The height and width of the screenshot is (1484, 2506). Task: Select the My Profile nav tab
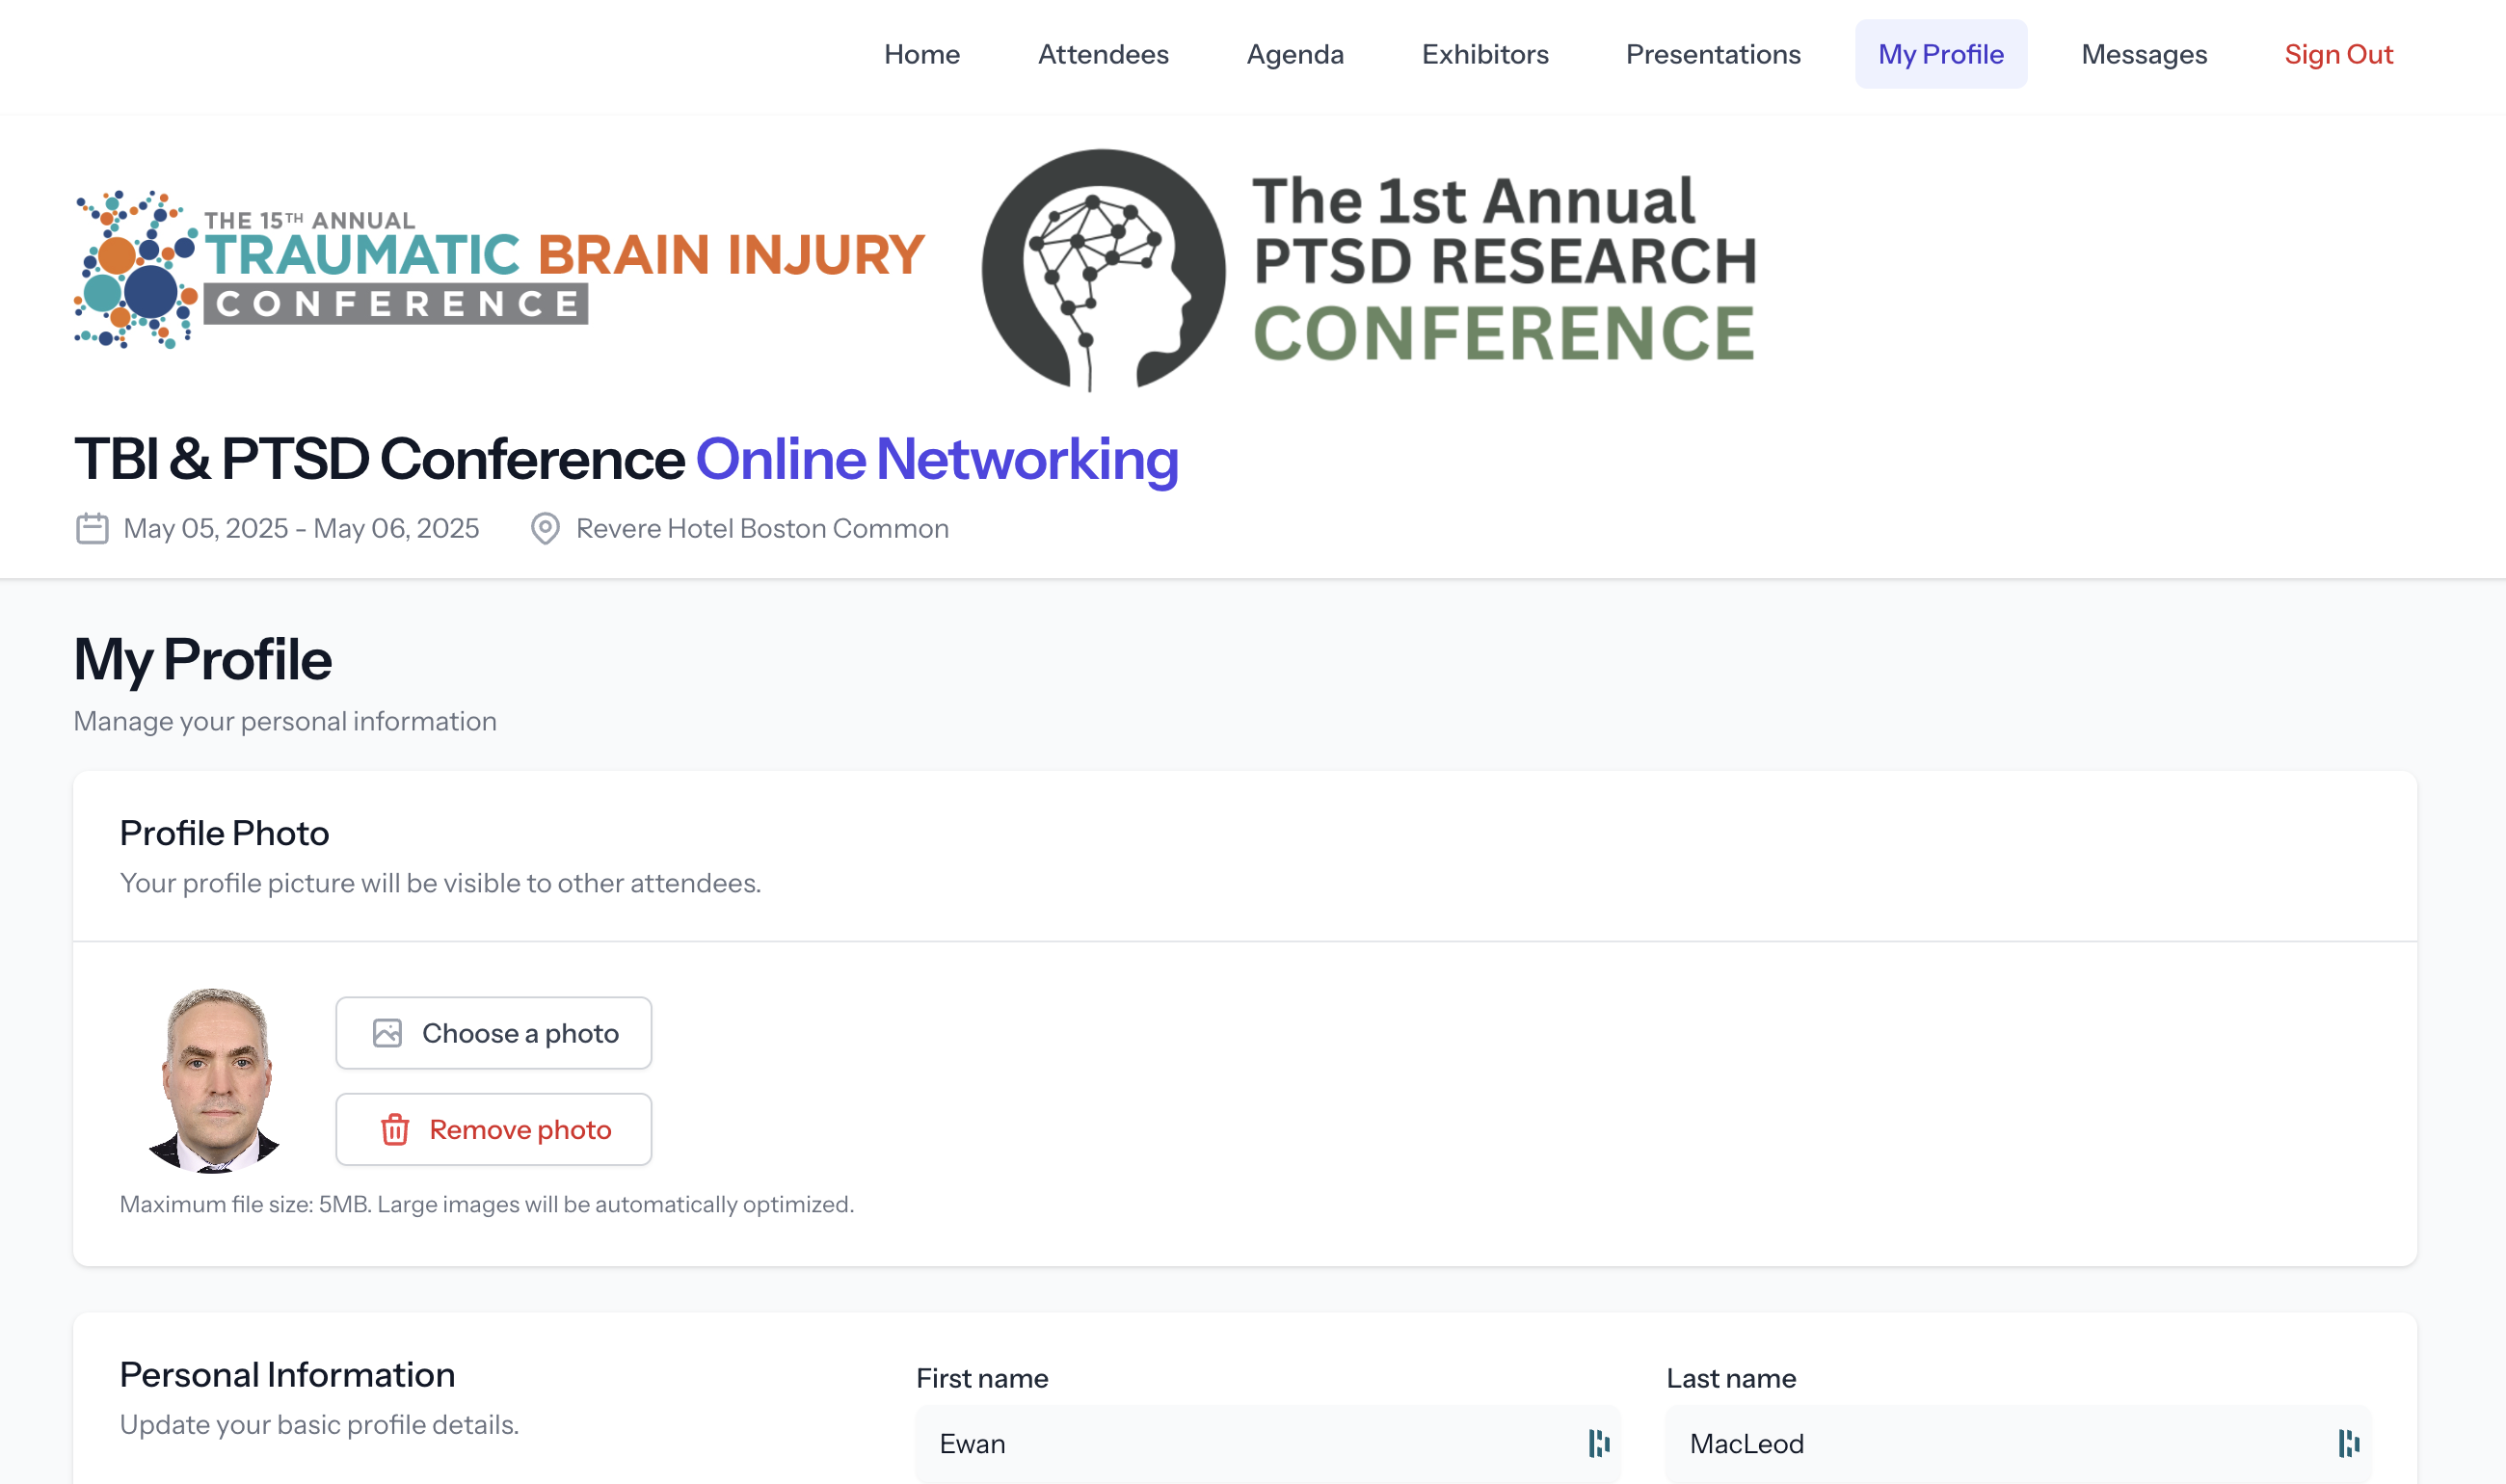click(x=1940, y=54)
